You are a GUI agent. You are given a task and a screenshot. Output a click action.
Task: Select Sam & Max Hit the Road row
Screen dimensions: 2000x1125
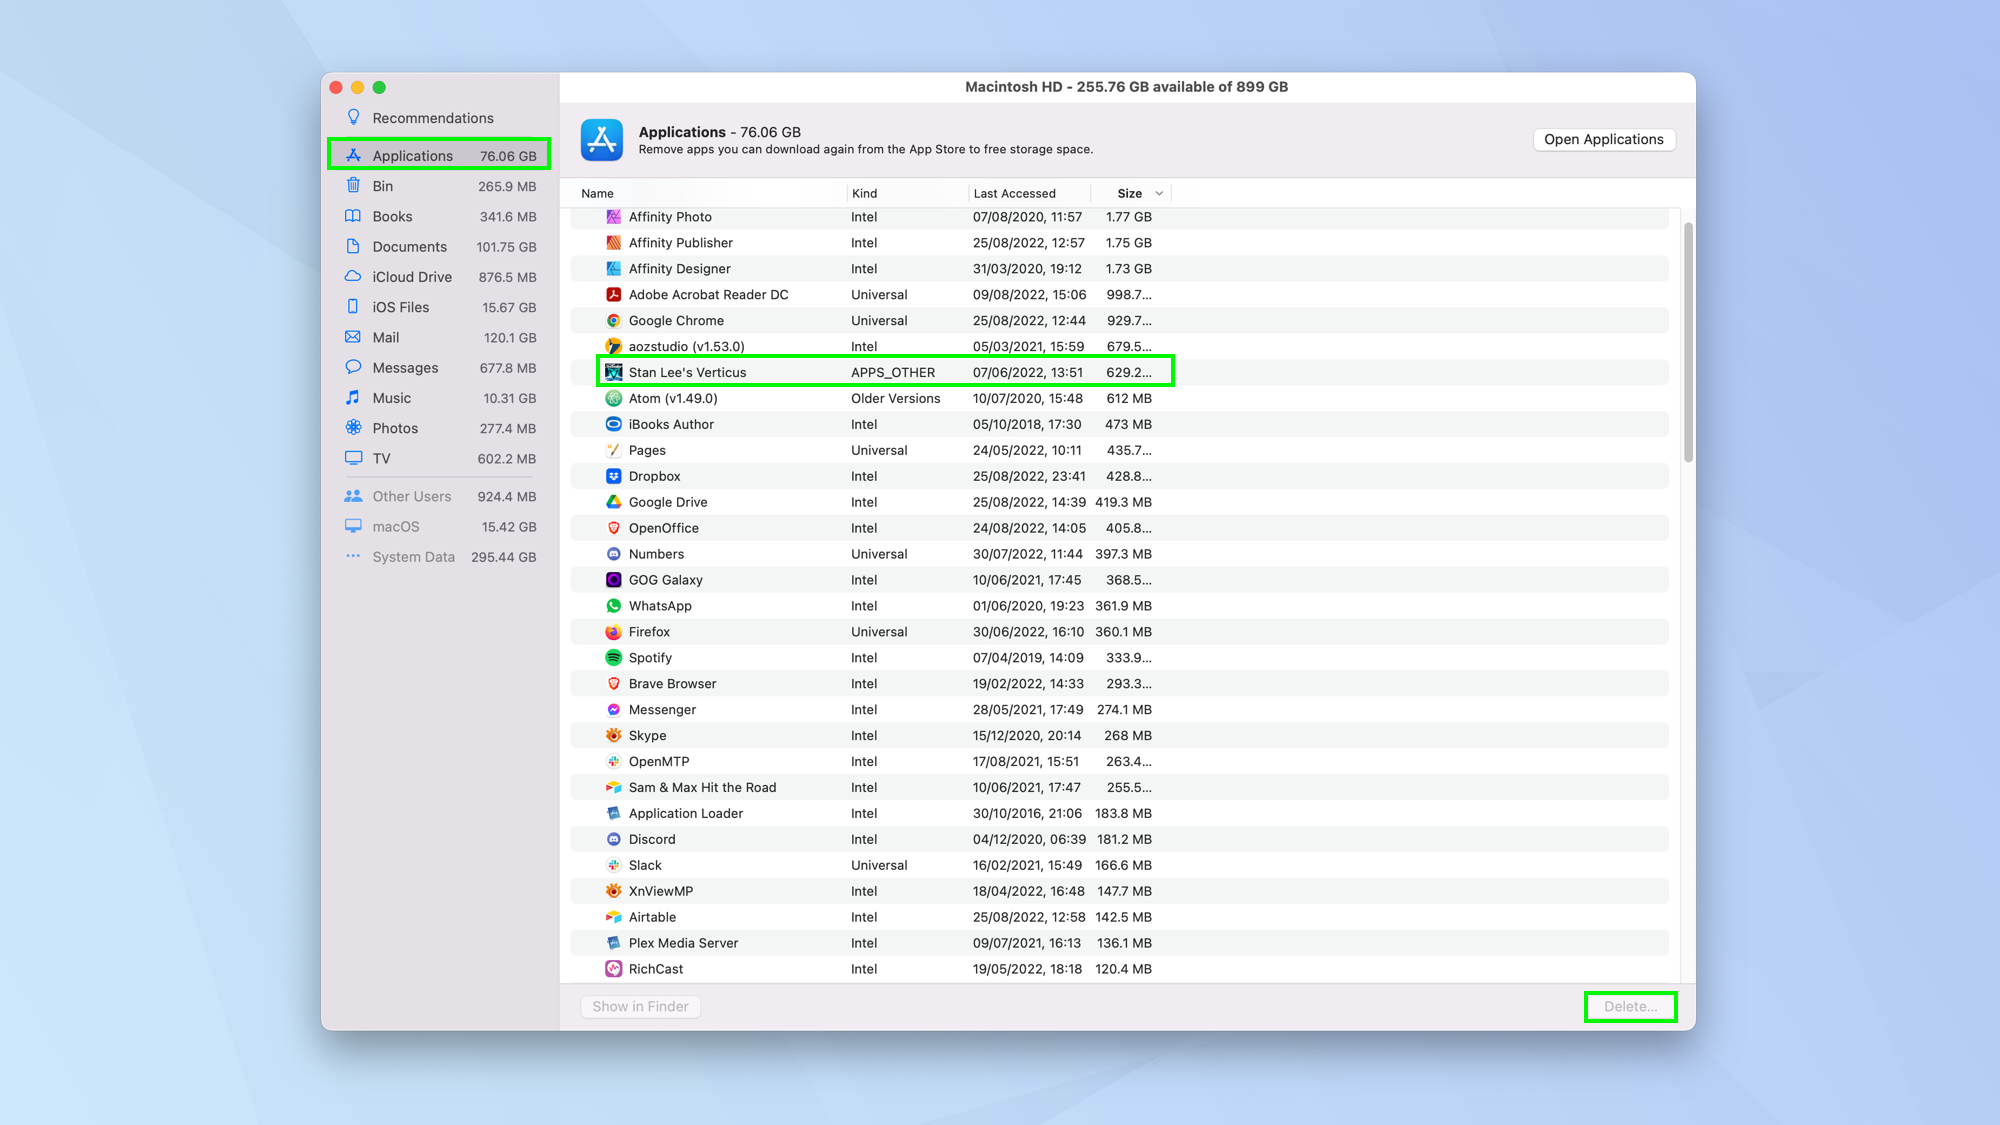pyautogui.click(x=1119, y=787)
